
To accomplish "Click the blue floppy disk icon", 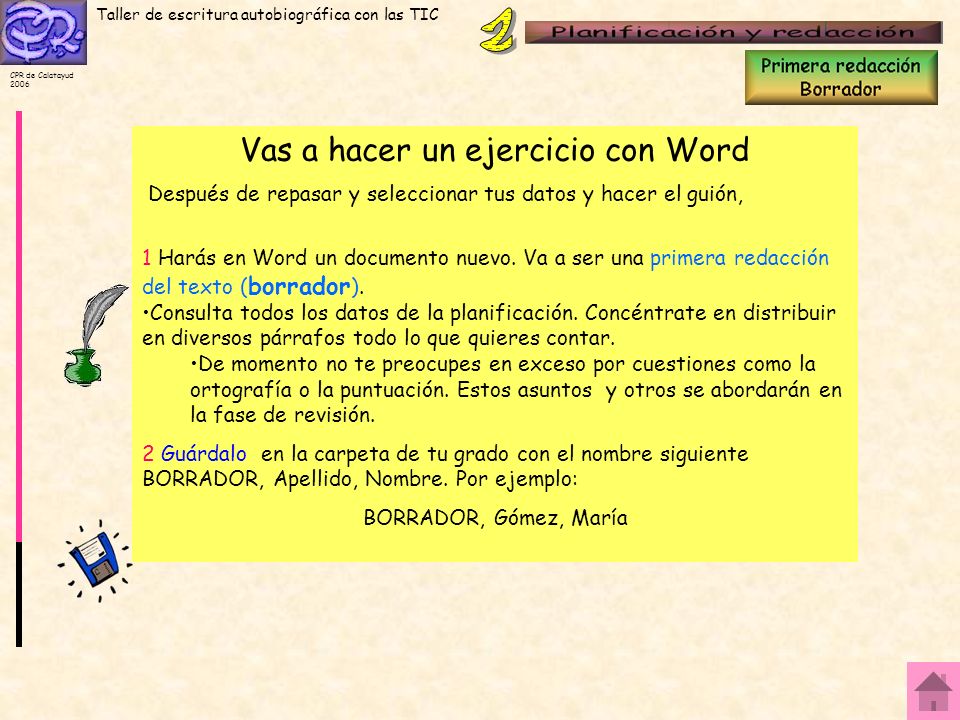I will pos(95,560).
